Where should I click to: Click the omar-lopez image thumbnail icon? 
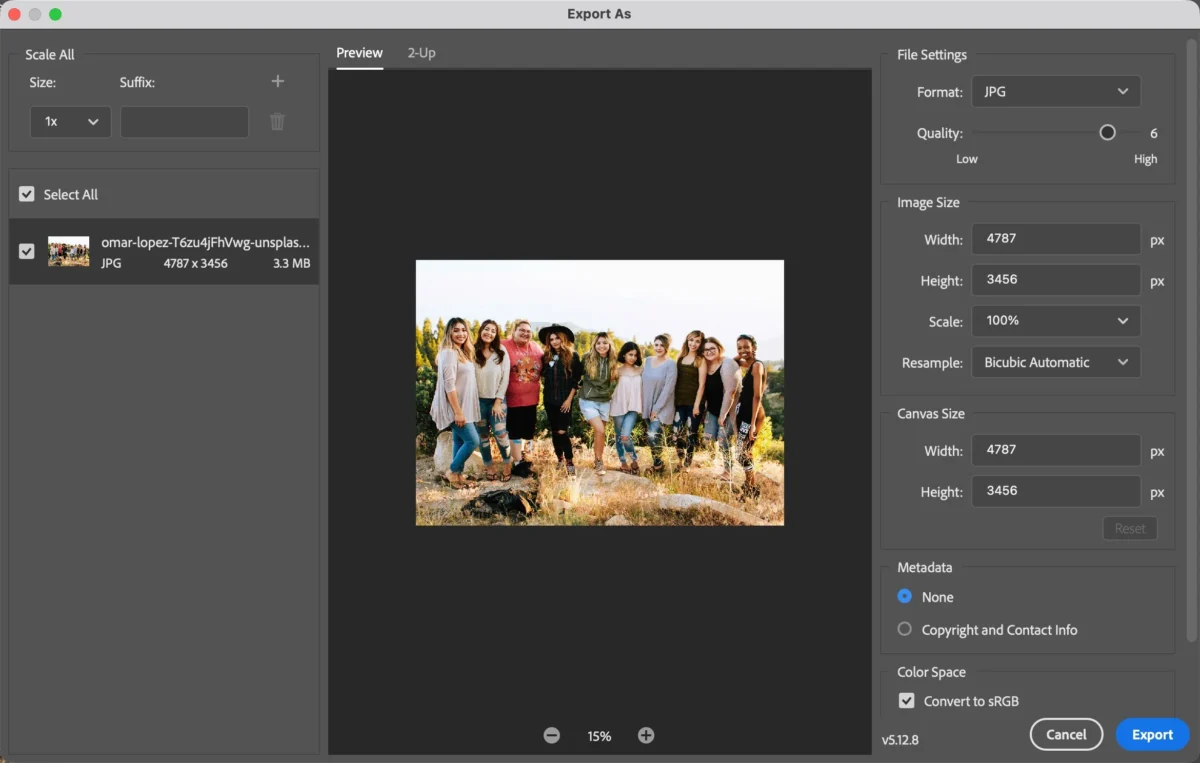tap(69, 252)
